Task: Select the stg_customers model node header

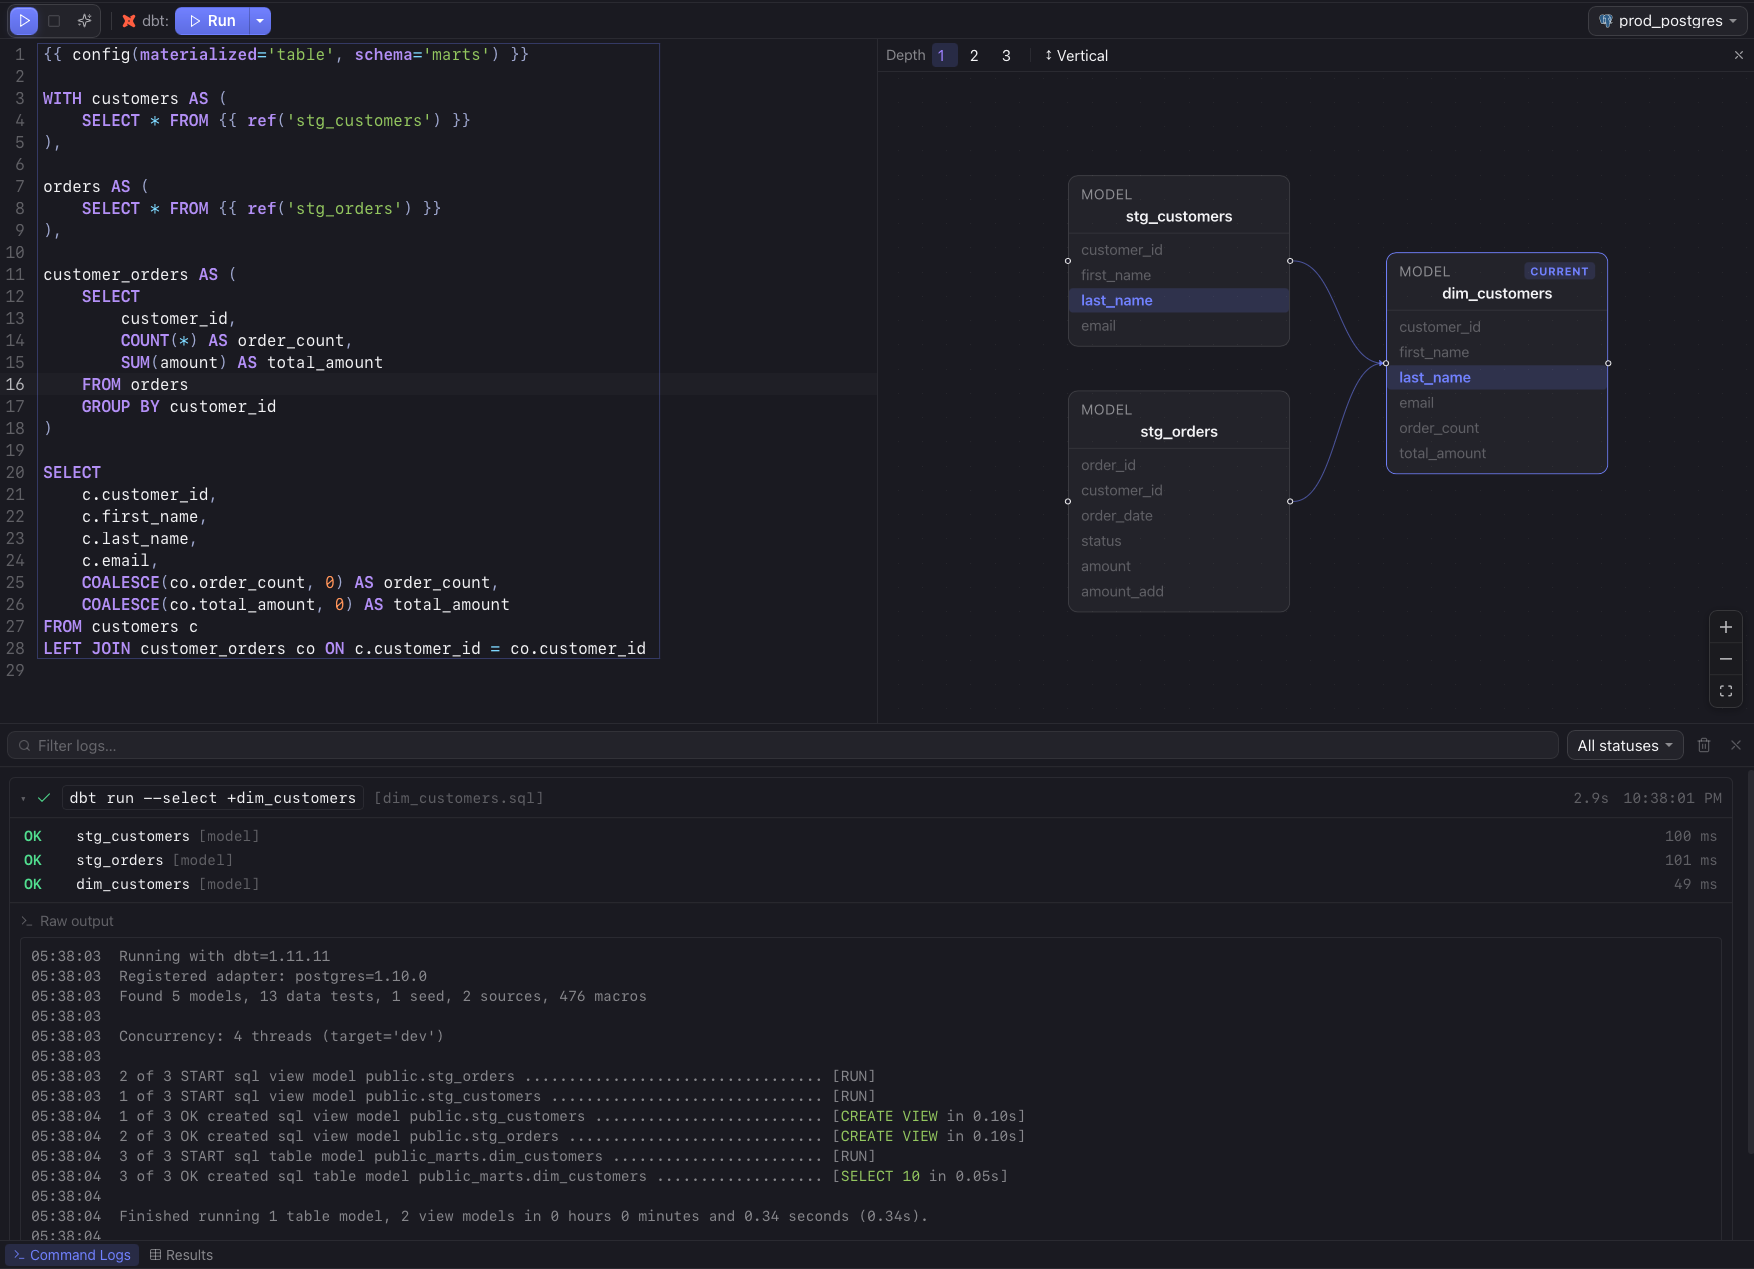Action: click(1178, 206)
